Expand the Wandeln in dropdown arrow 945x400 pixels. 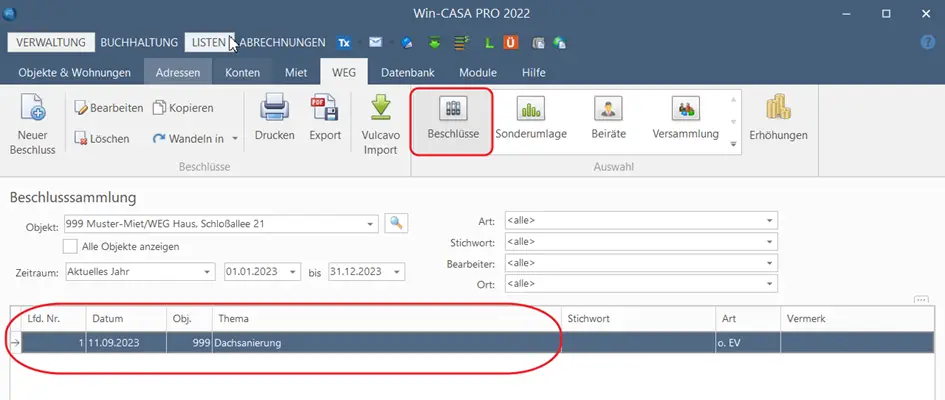pyautogui.click(x=234, y=139)
